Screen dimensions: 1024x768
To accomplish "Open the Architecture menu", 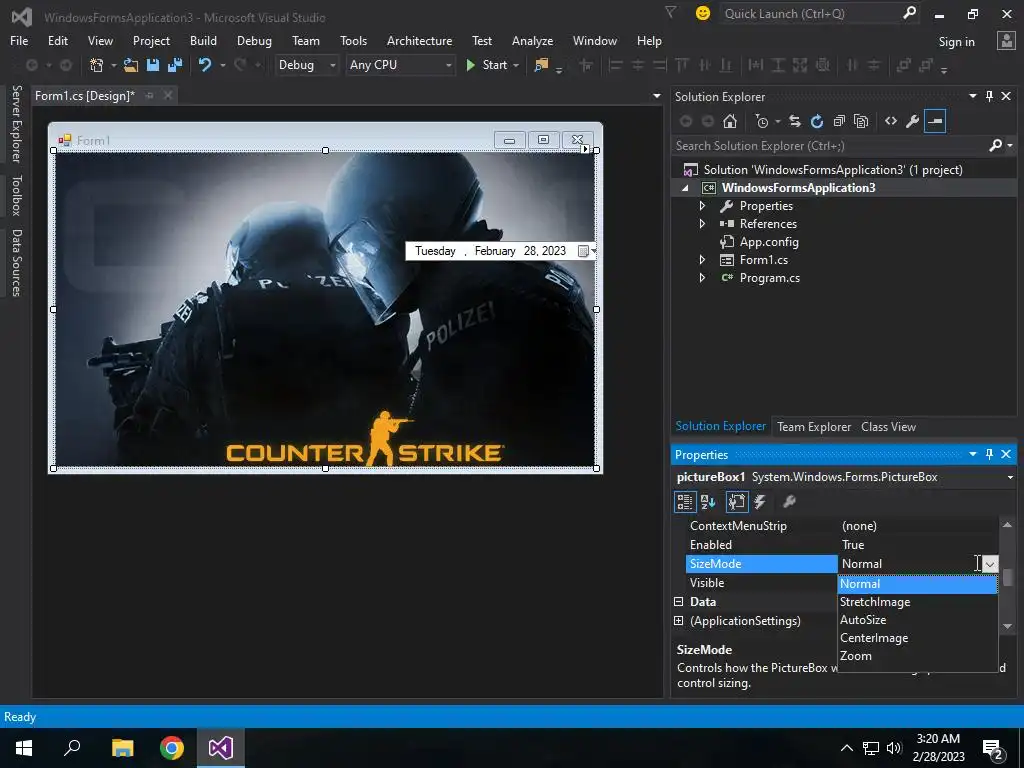I will [x=419, y=40].
